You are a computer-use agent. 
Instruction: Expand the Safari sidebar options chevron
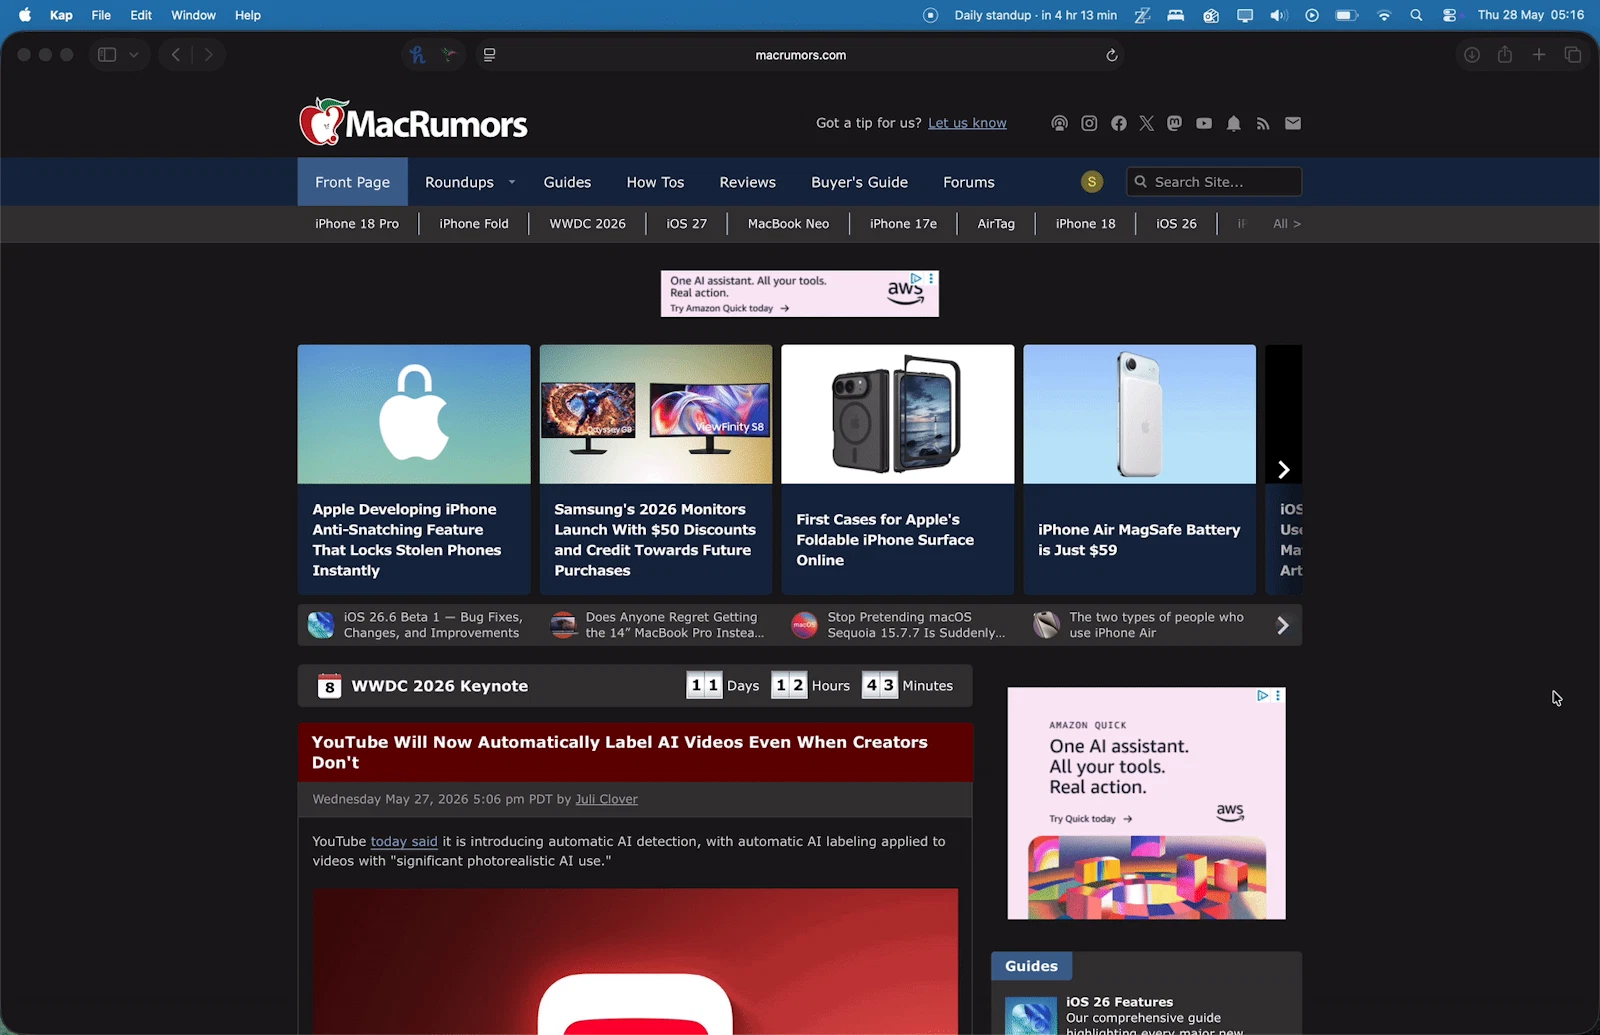[x=133, y=55]
